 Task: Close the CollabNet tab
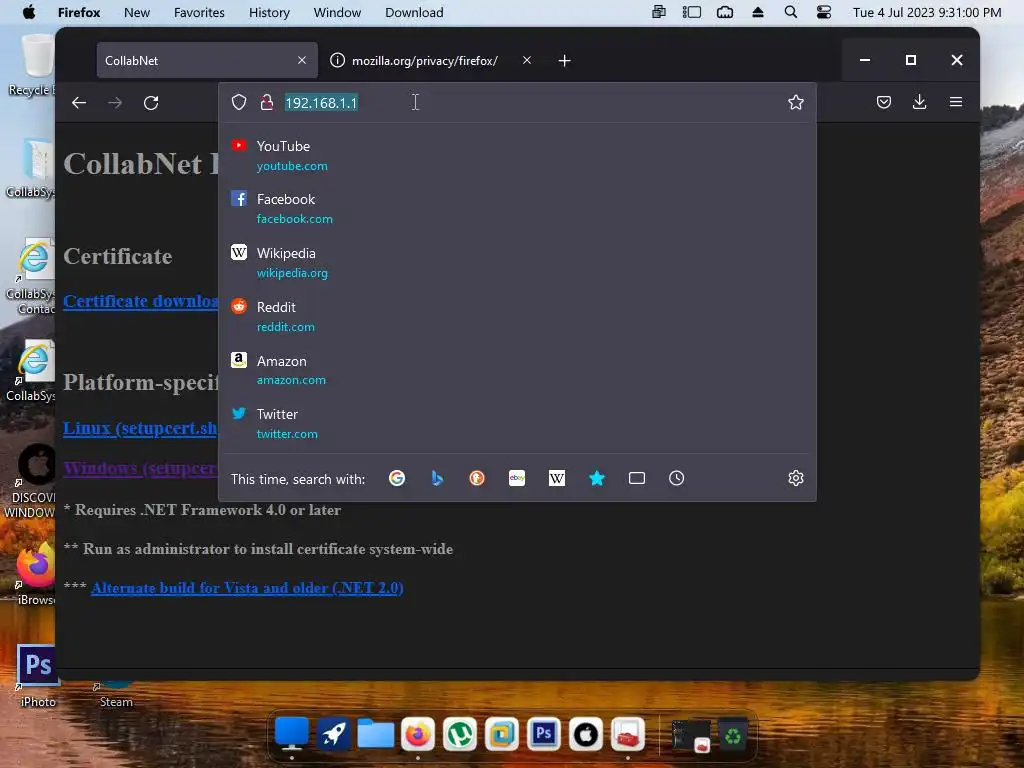(x=302, y=60)
